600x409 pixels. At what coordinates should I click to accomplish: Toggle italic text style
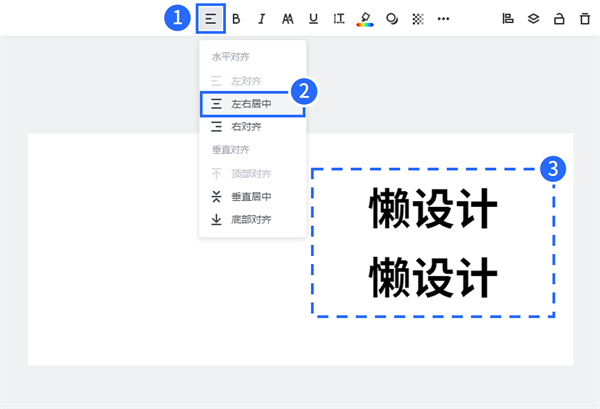coord(262,18)
